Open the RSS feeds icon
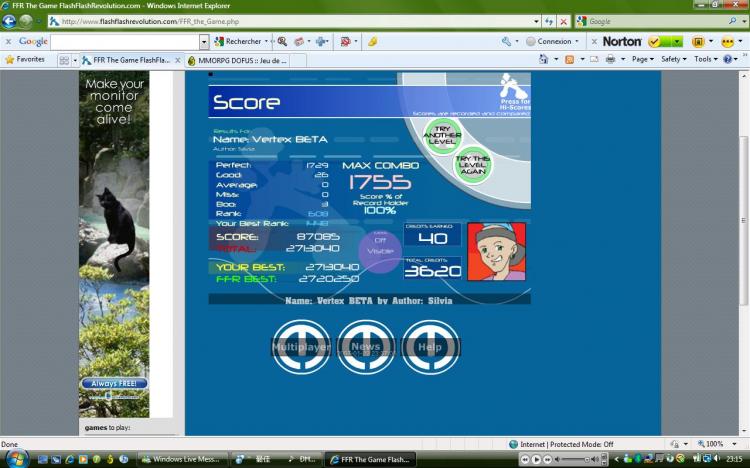Image resolution: width=750 pixels, height=468 pixels. point(569,59)
